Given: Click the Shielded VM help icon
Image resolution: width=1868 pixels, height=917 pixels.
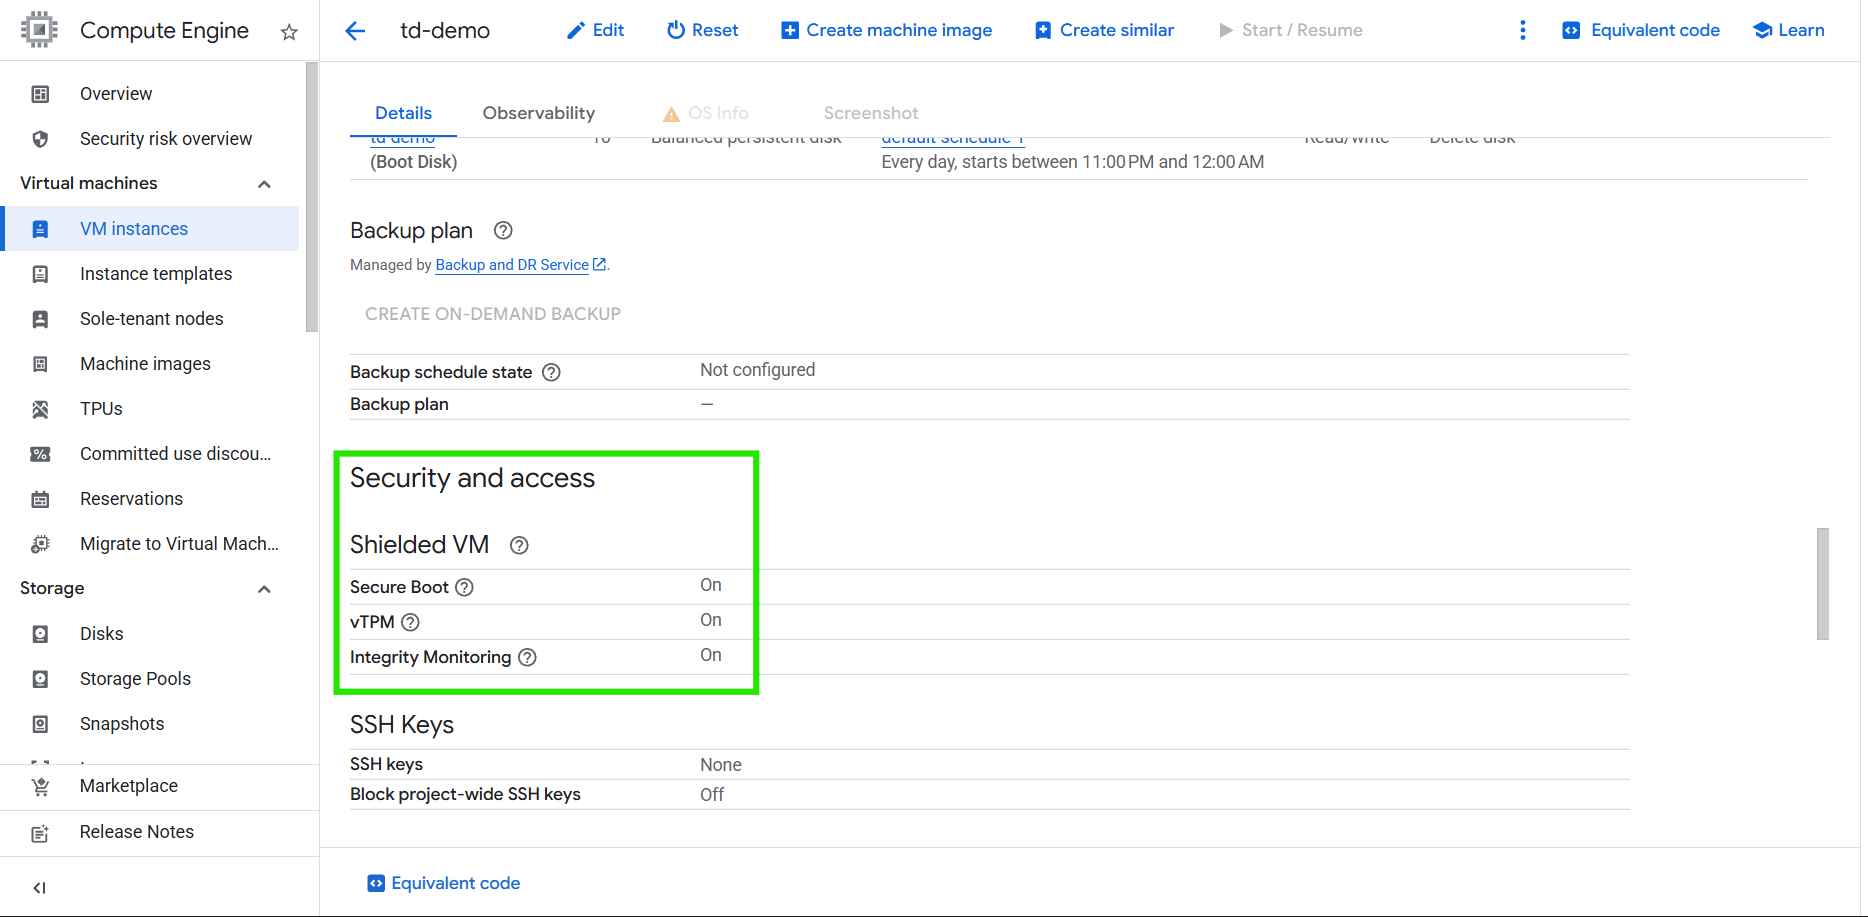Looking at the screenshot, I should point(519,546).
